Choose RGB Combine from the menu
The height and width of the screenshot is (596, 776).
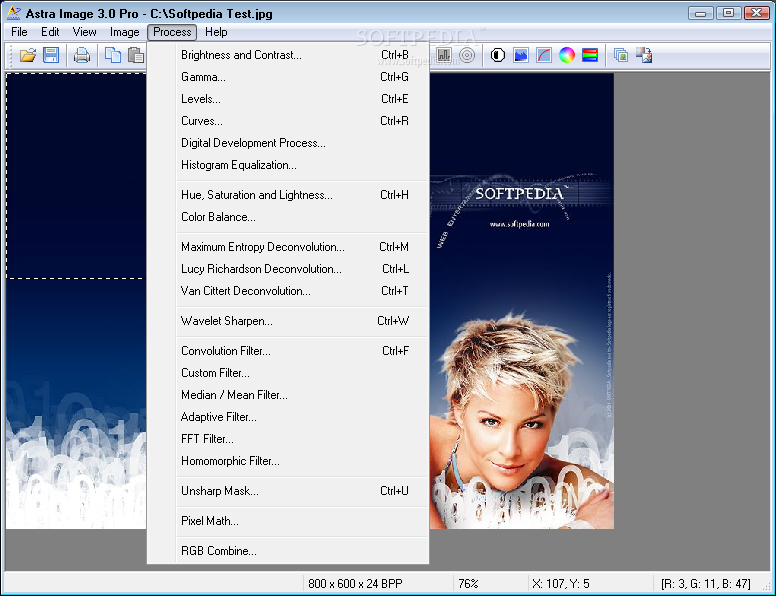[x=288, y=551]
